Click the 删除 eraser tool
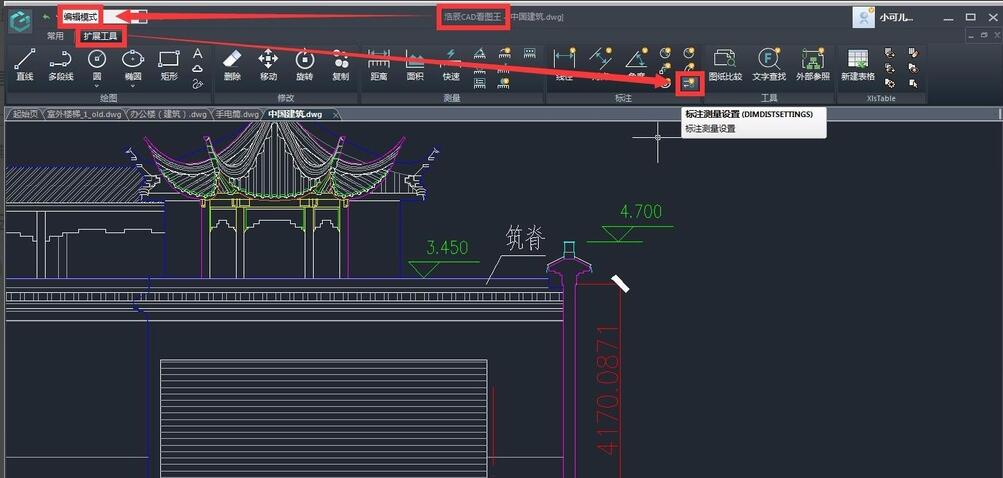The width and height of the screenshot is (1003, 478). click(x=232, y=63)
